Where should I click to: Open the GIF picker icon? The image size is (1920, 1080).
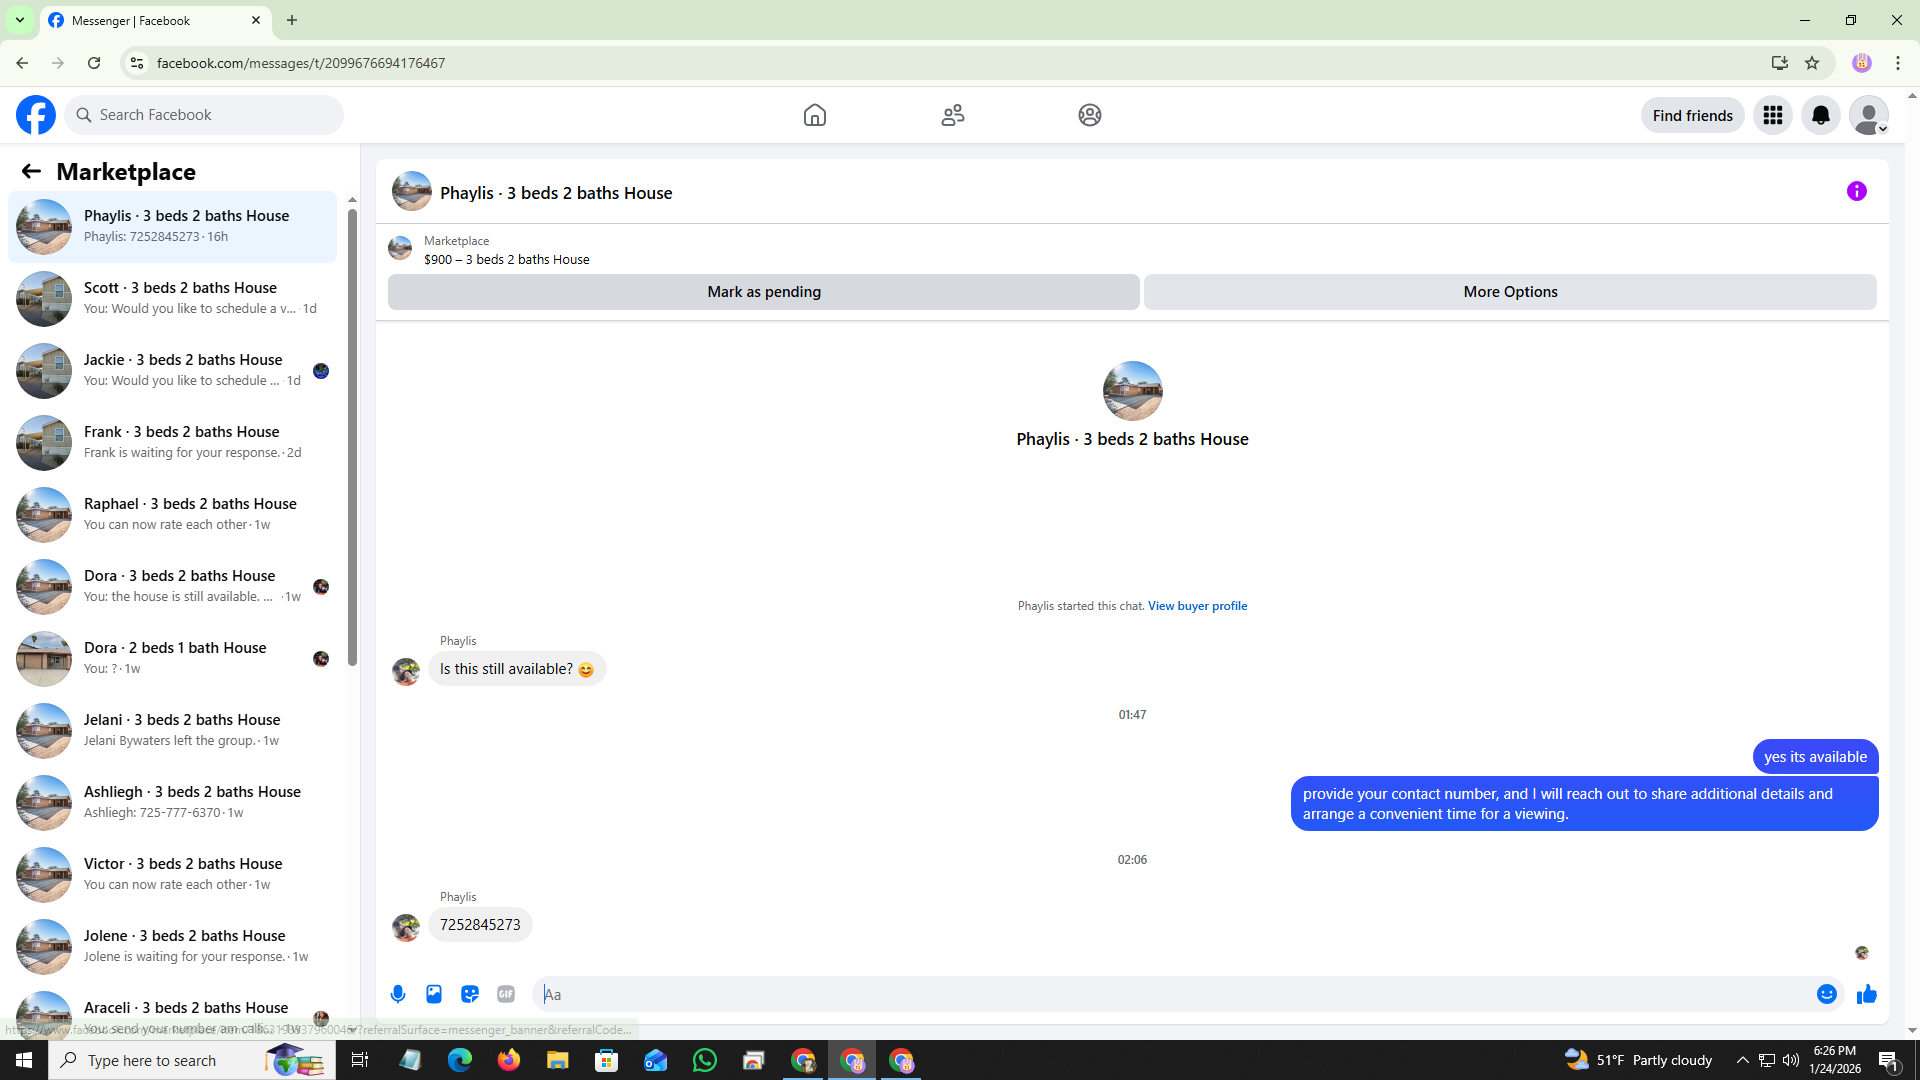(x=506, y=994)
